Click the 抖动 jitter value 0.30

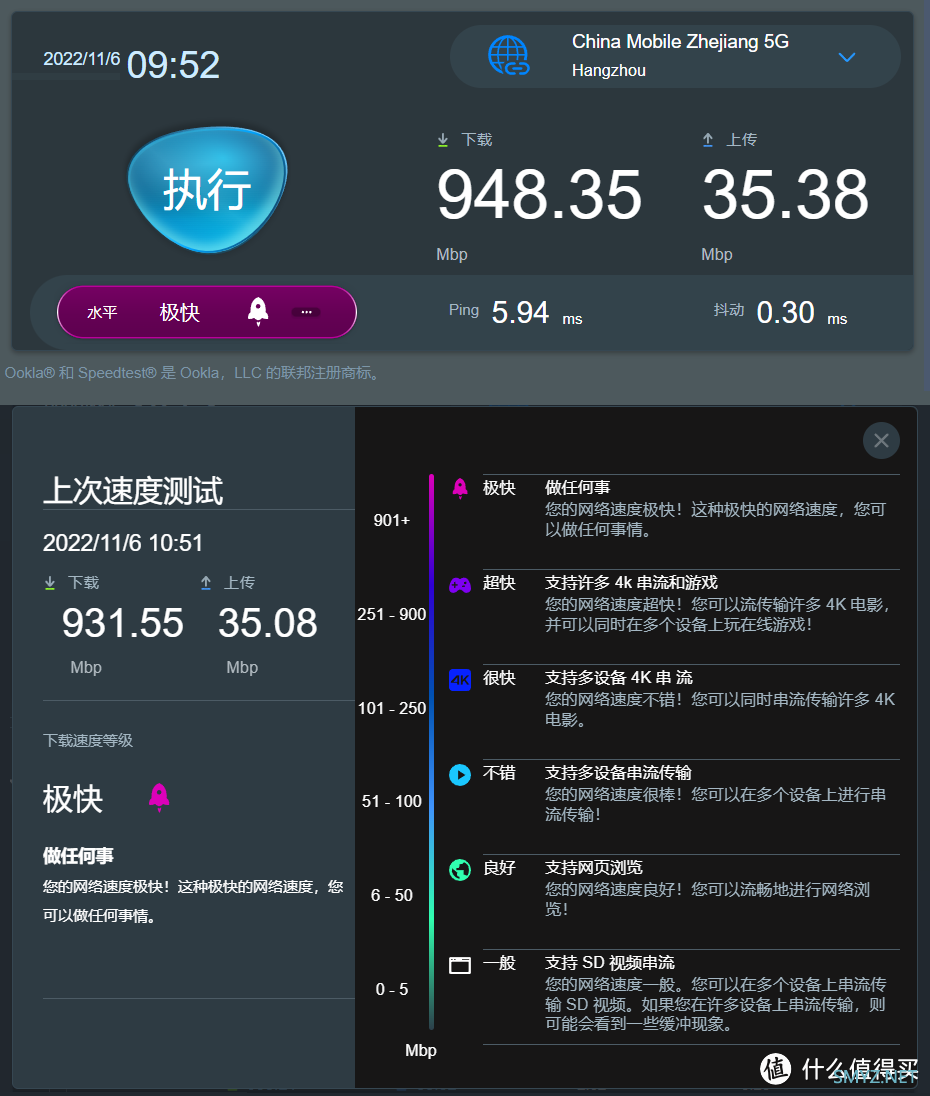click(x=785, y=312)
